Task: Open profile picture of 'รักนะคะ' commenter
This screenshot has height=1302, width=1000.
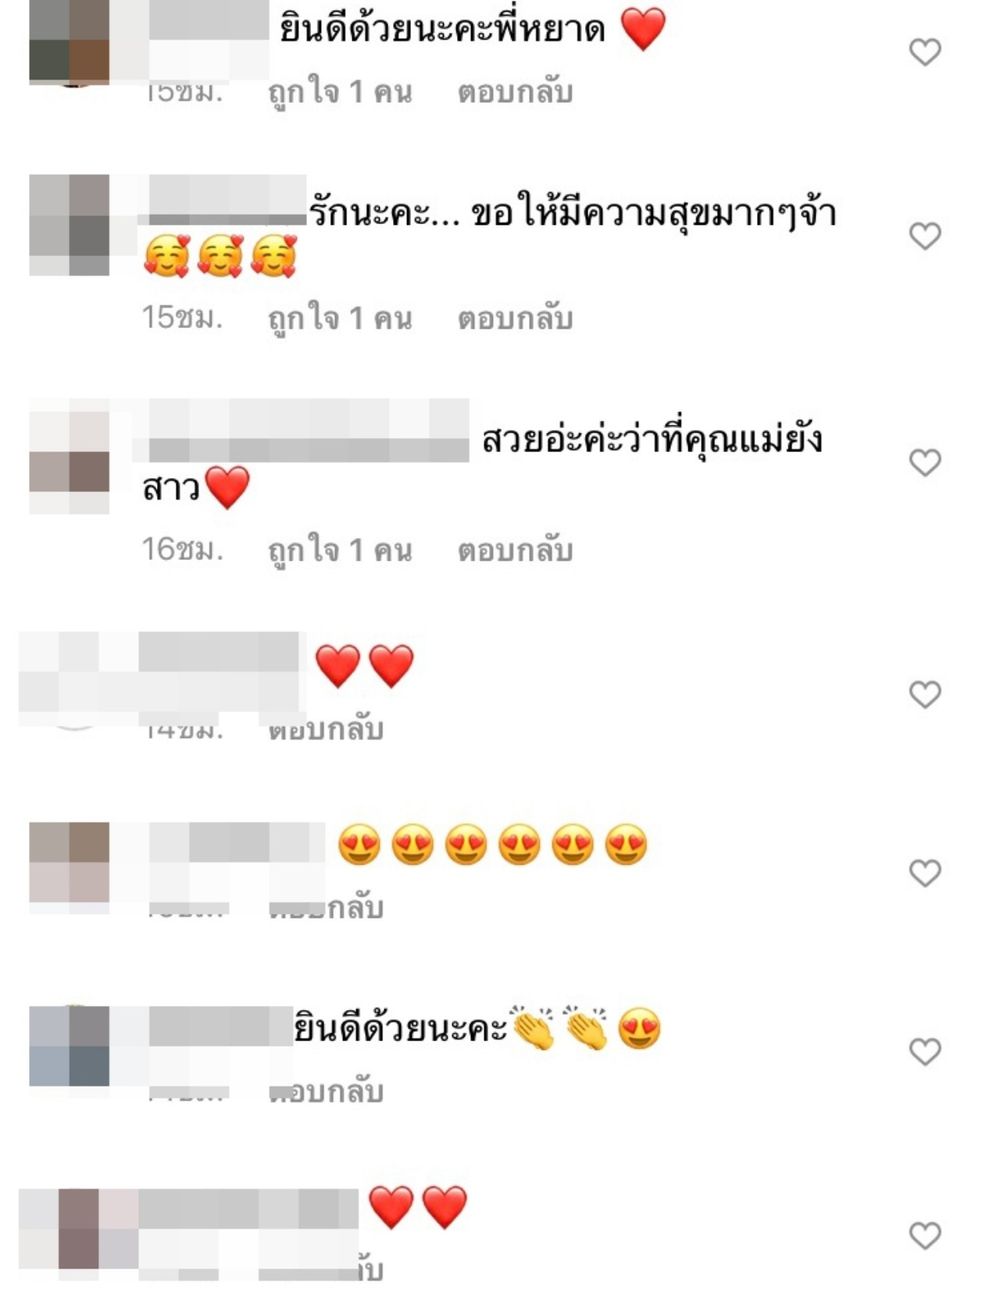Action: click(x=69, y=225)
